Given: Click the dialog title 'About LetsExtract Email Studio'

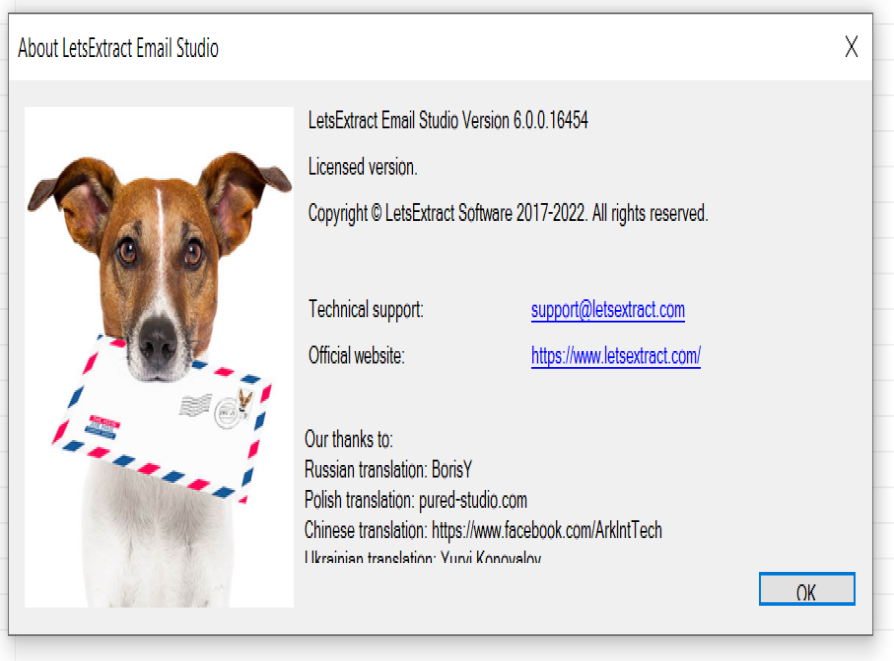Looking at the screenshot, I should [118, 48].
